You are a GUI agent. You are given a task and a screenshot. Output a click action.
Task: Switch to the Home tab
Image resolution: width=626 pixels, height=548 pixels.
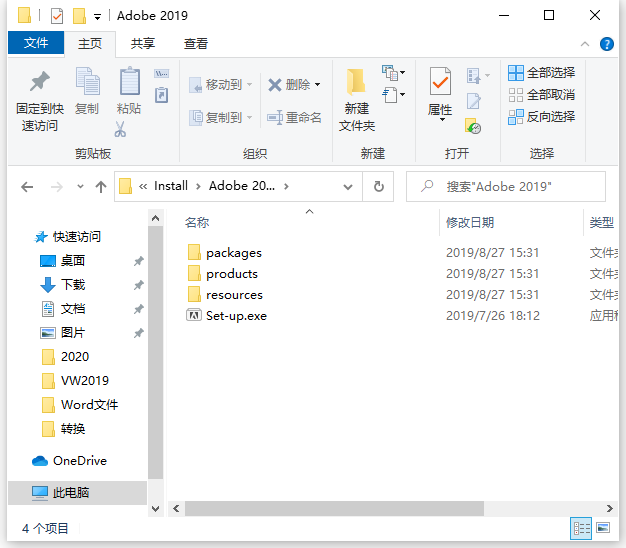(90, 44)
